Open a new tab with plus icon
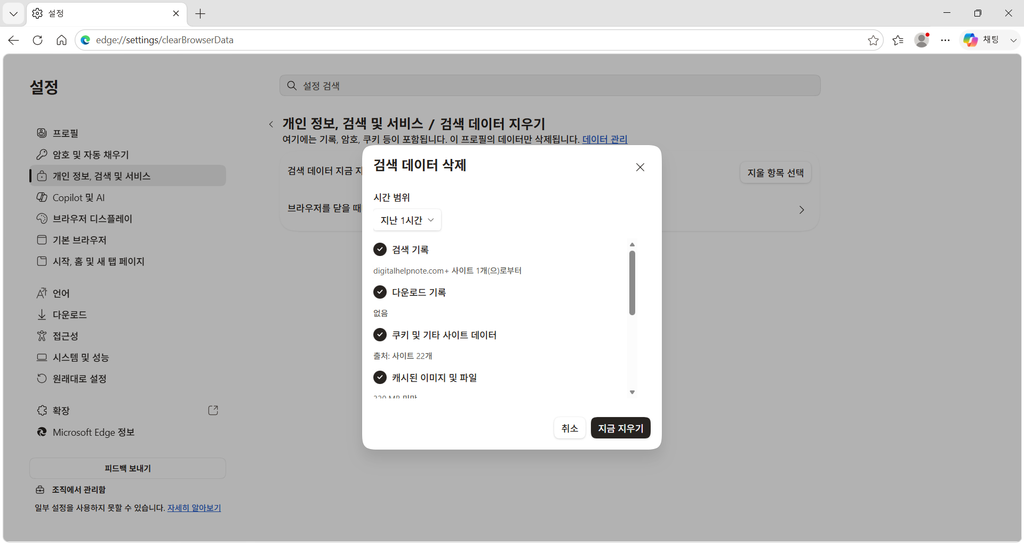 pos(200,13)
